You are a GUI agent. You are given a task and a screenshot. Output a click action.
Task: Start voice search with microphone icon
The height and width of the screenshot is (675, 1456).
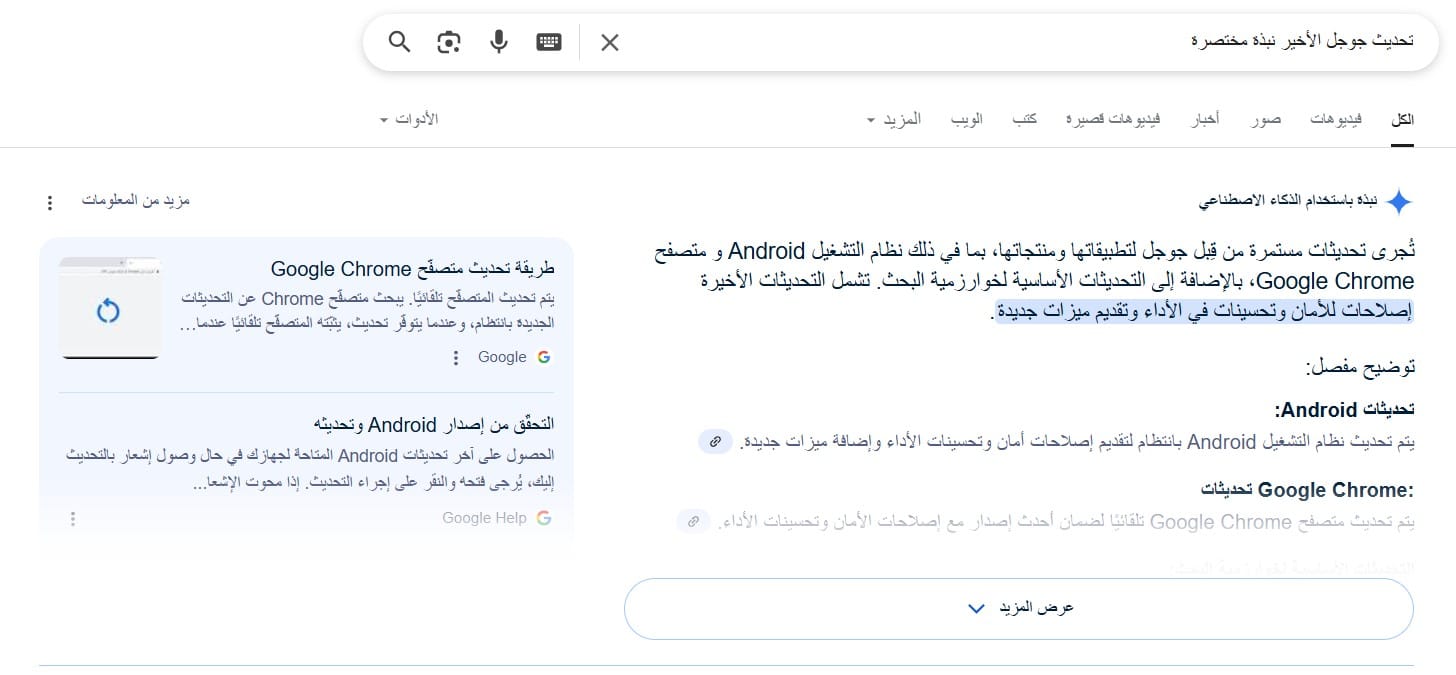pyautogui.click(x=498, y=42)
